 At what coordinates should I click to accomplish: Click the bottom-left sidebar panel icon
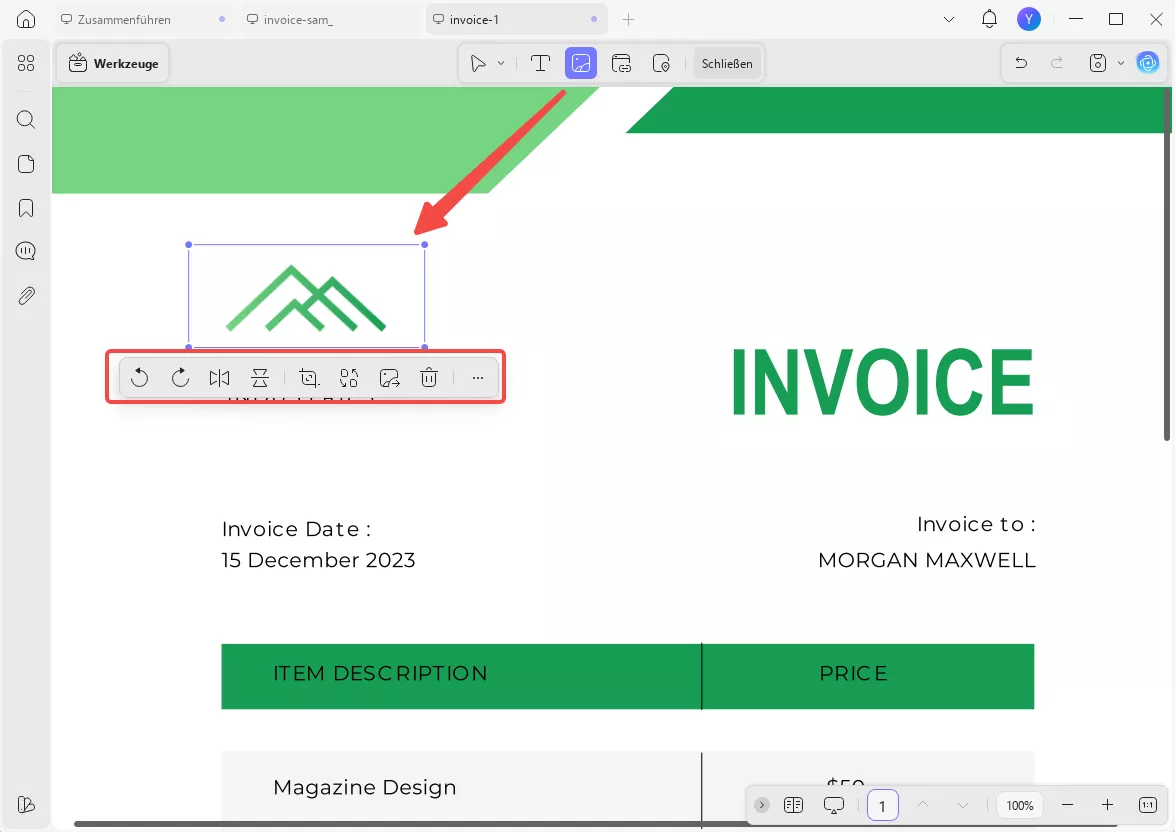25,804
